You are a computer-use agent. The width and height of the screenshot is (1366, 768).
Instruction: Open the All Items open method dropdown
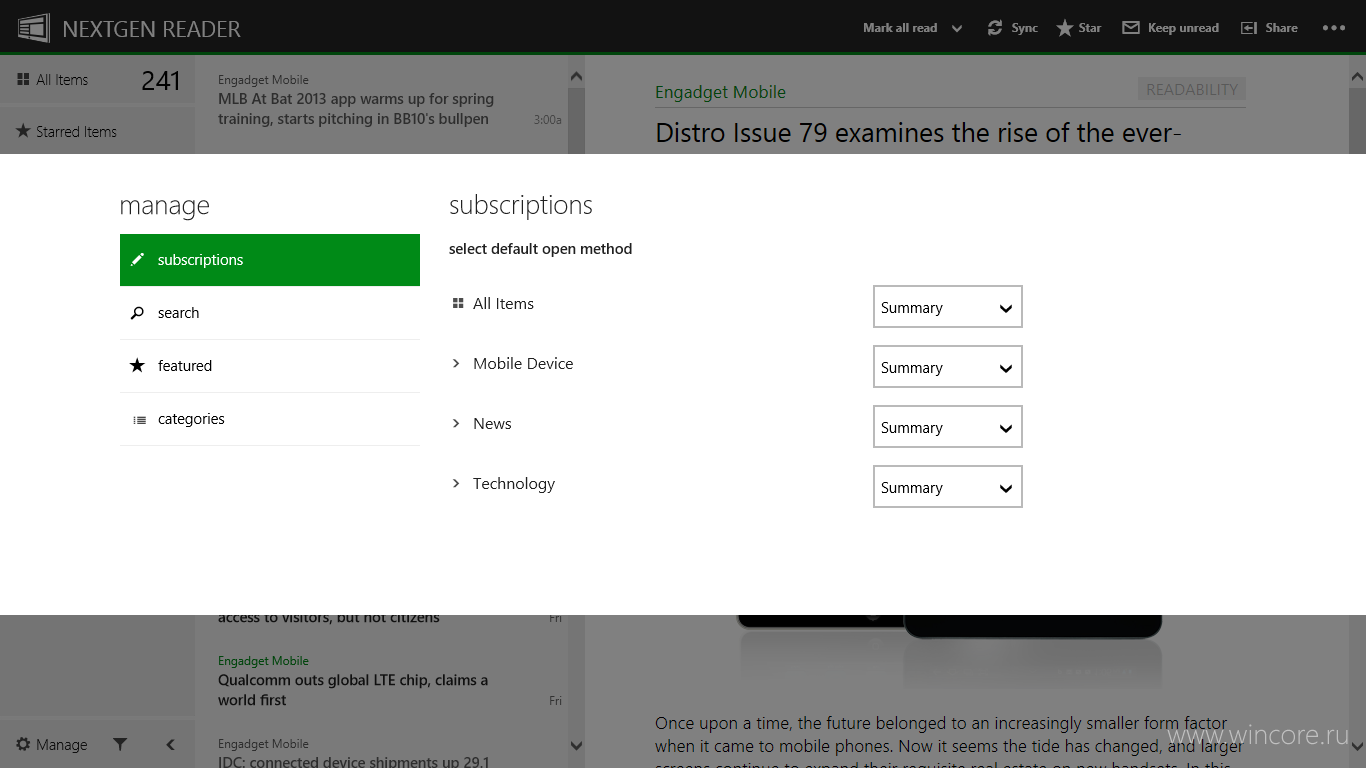click(x=948, y=307)
